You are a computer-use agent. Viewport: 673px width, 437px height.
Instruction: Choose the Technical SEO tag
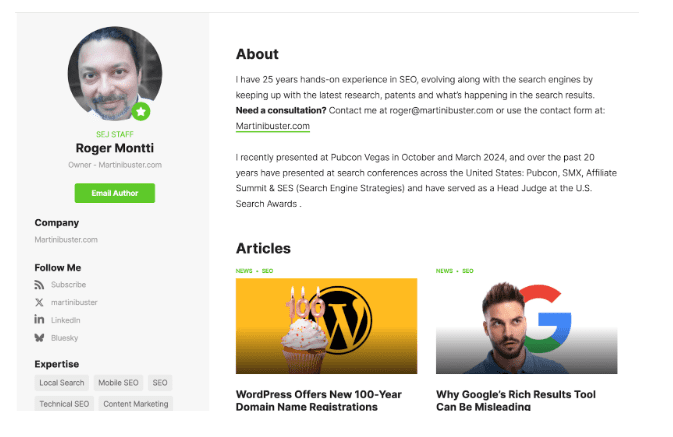(64, 404)
